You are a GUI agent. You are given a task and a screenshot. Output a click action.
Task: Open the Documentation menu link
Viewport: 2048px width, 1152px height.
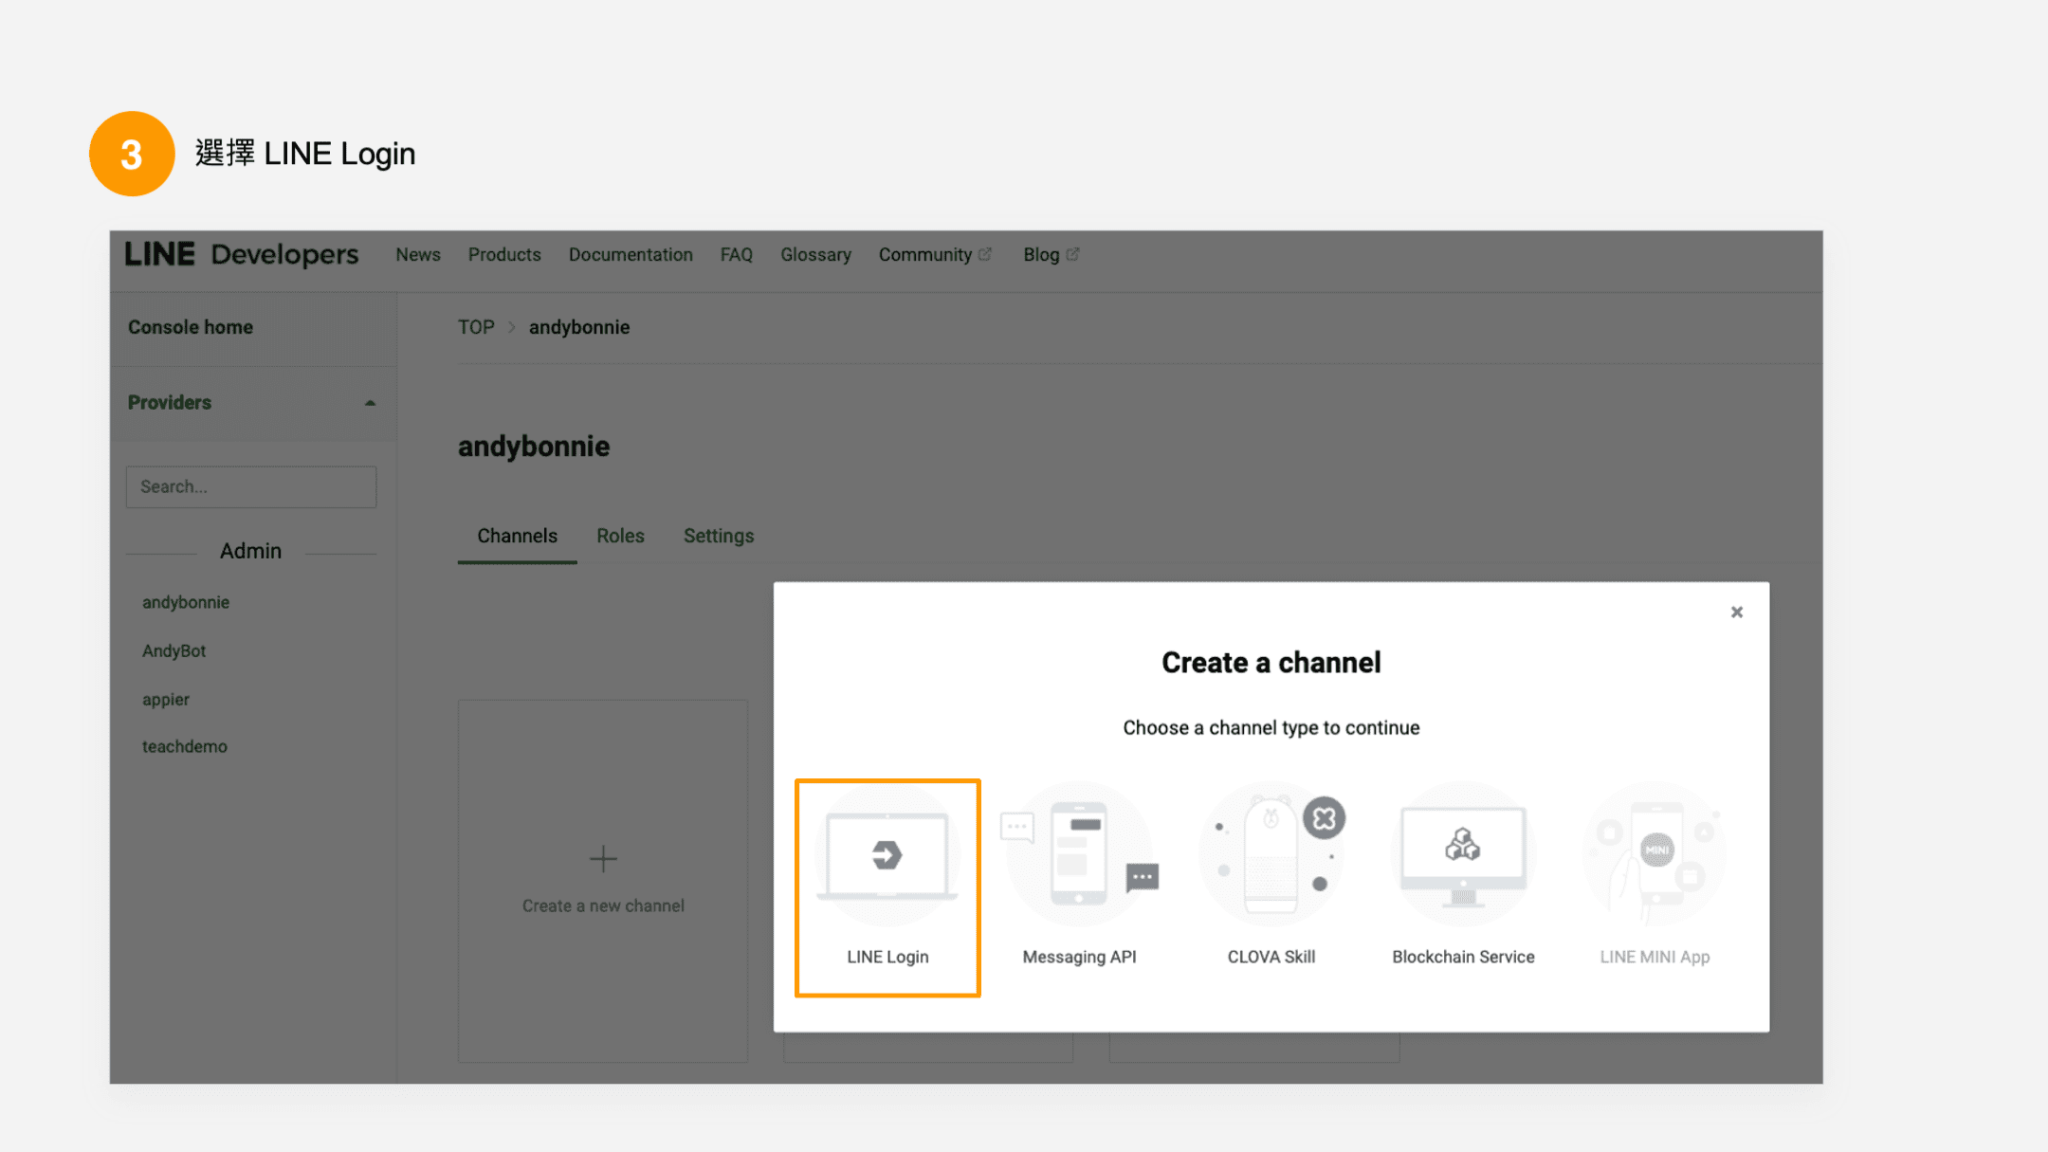tap(630, 255)
